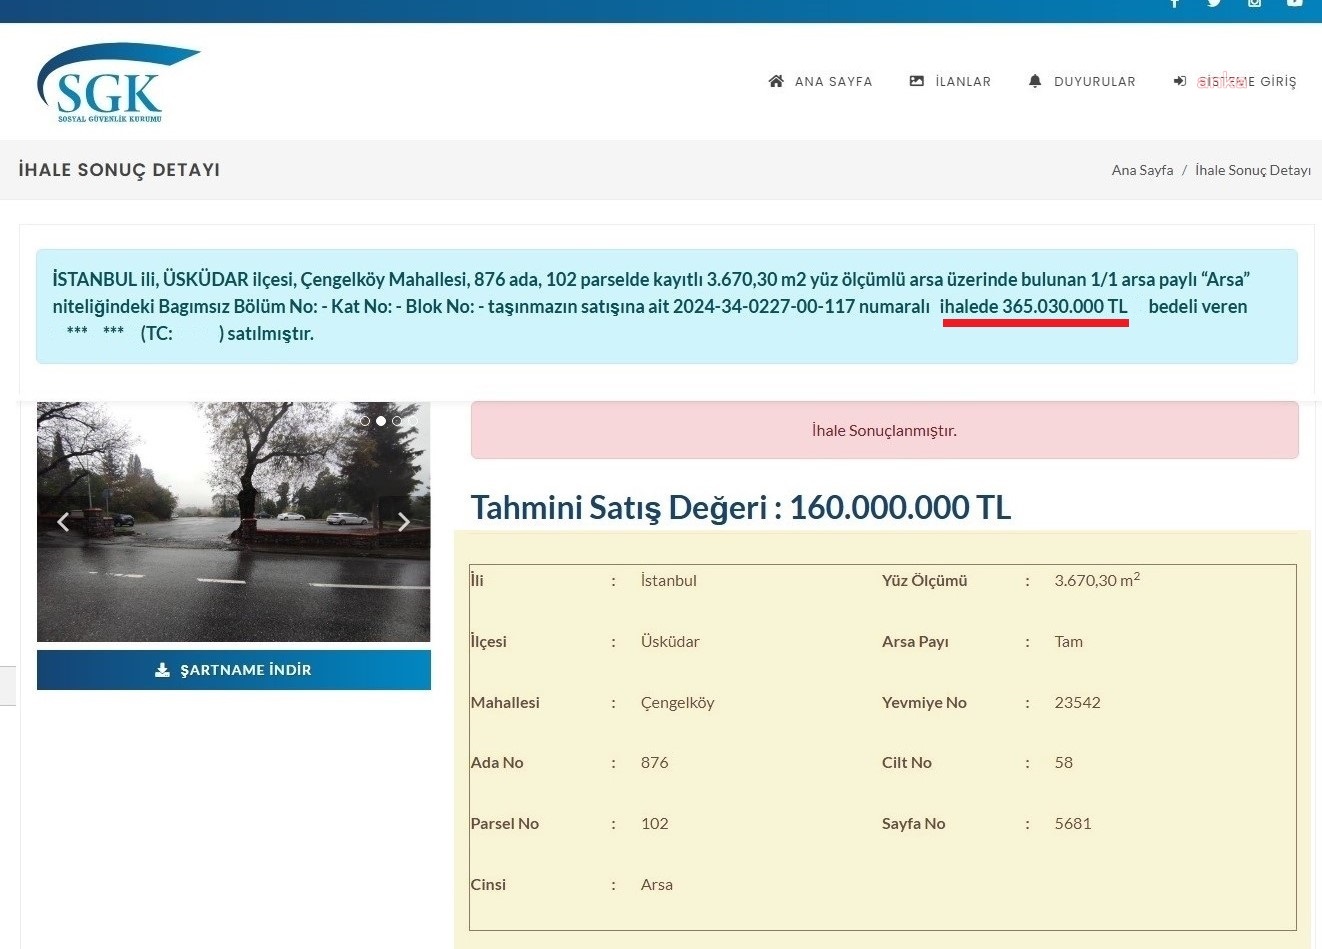The image size is (1322, 949).
Task: Click the Ada No value 876
Action: [655, 763]
